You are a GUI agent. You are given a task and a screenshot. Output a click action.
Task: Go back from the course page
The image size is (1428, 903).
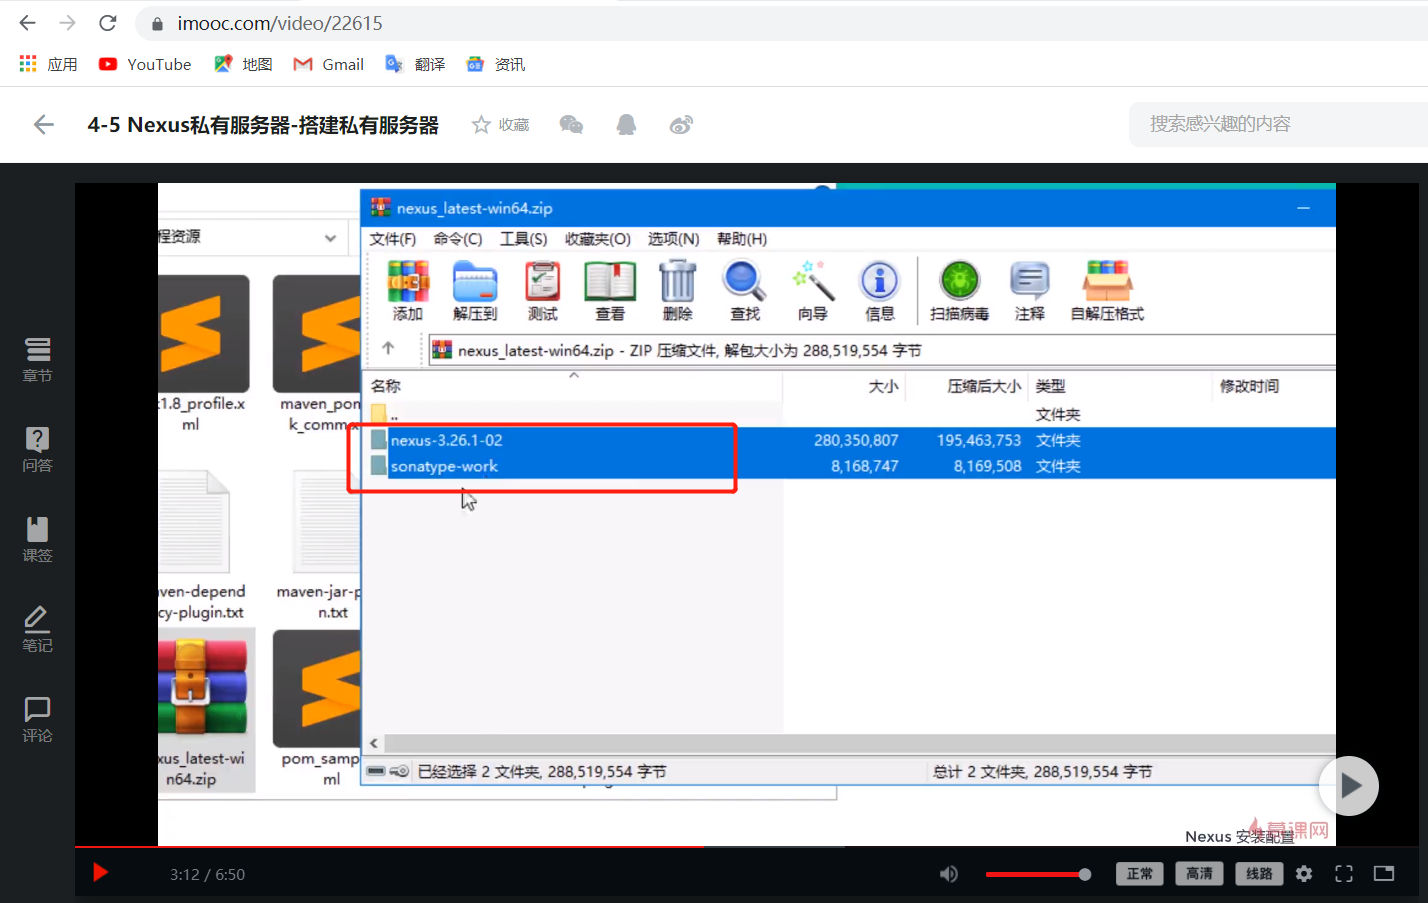[x=43, y=124]
